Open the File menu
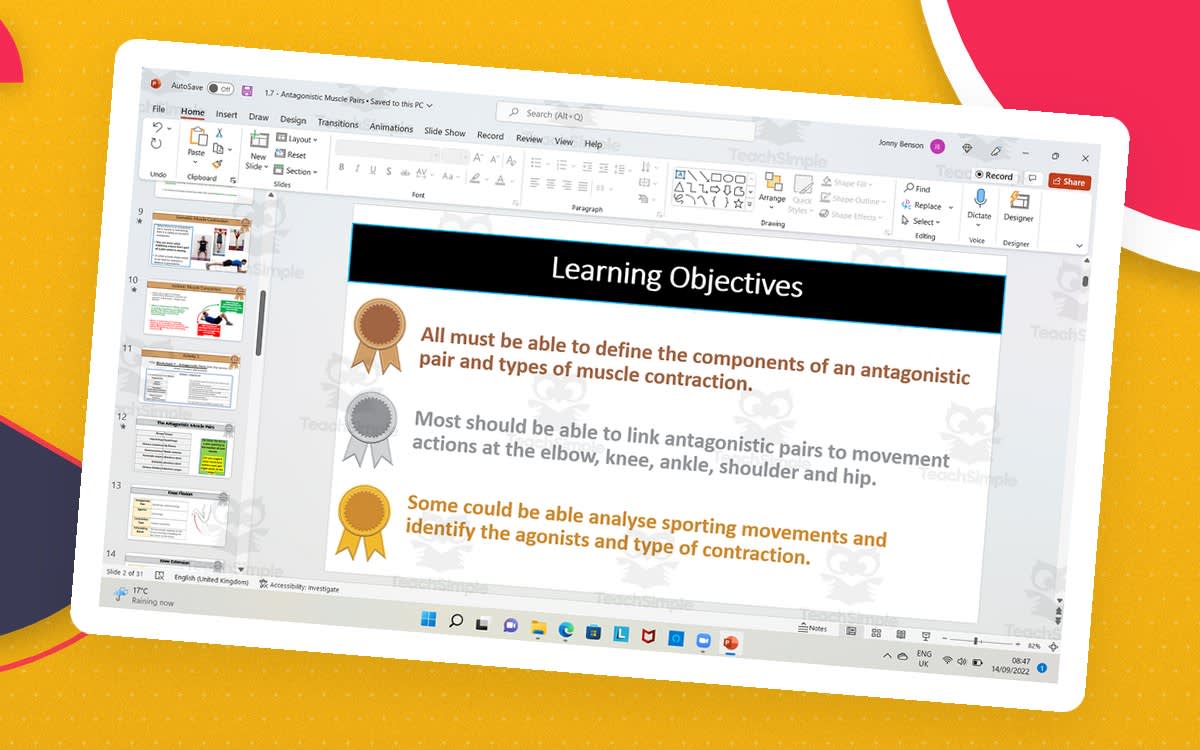This screenshot has height=750, width=1200. click(x=158, y=108)
